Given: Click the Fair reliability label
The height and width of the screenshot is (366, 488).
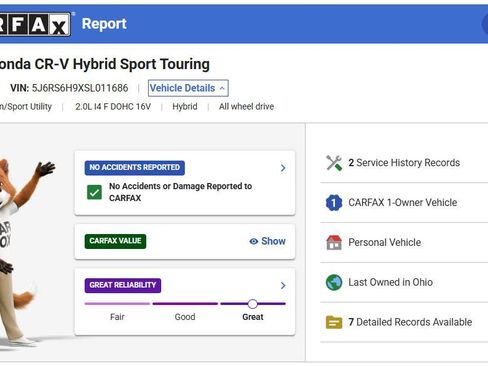Looking at the screenshot, I should coord(117,317).
